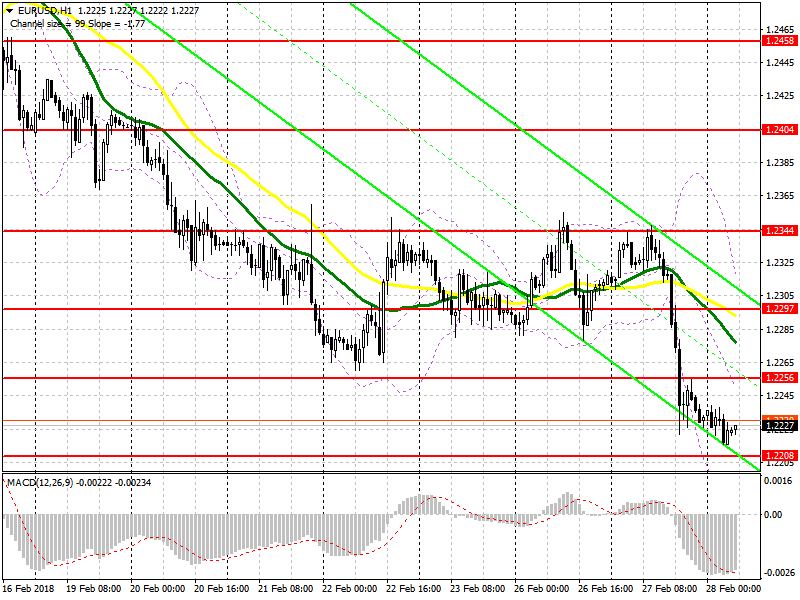Click the -0.0026 MACD scale value
Screen dimensions: 800x600
click(x=778, y=573)
